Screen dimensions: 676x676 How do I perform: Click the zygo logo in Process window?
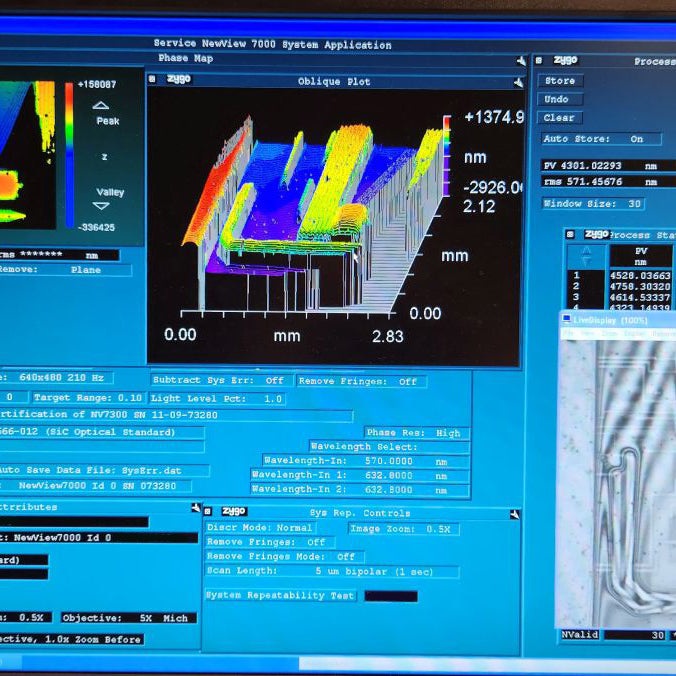point(566,60)
